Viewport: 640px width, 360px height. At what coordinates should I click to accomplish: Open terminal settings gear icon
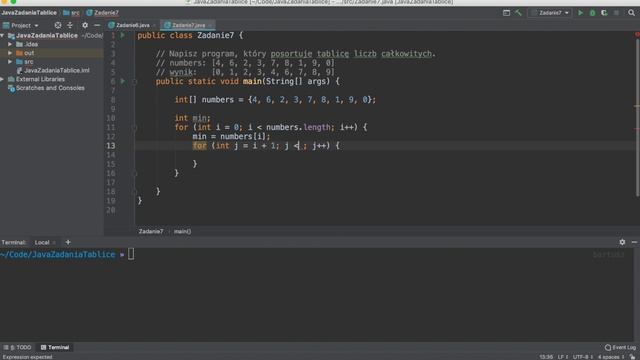(x=622, y=242)
